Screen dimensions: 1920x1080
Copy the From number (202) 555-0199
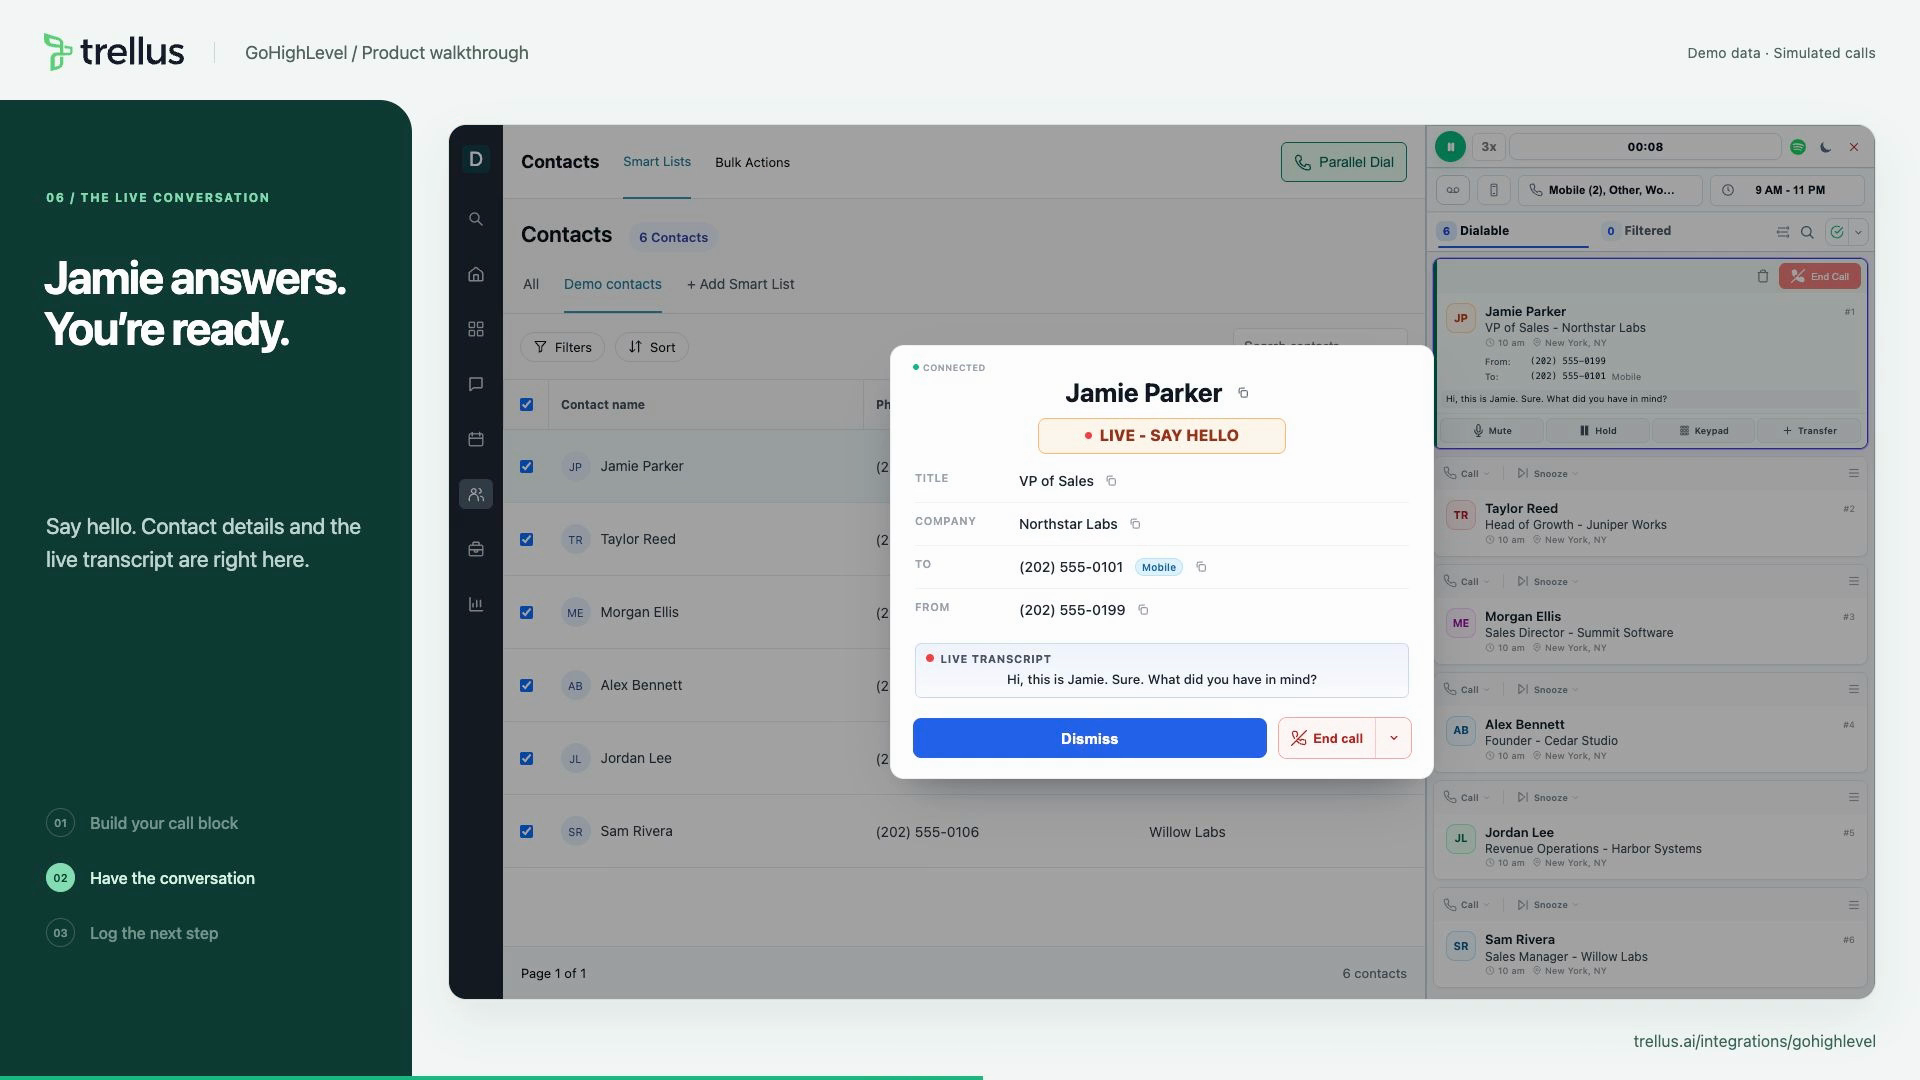point(1143,610)
